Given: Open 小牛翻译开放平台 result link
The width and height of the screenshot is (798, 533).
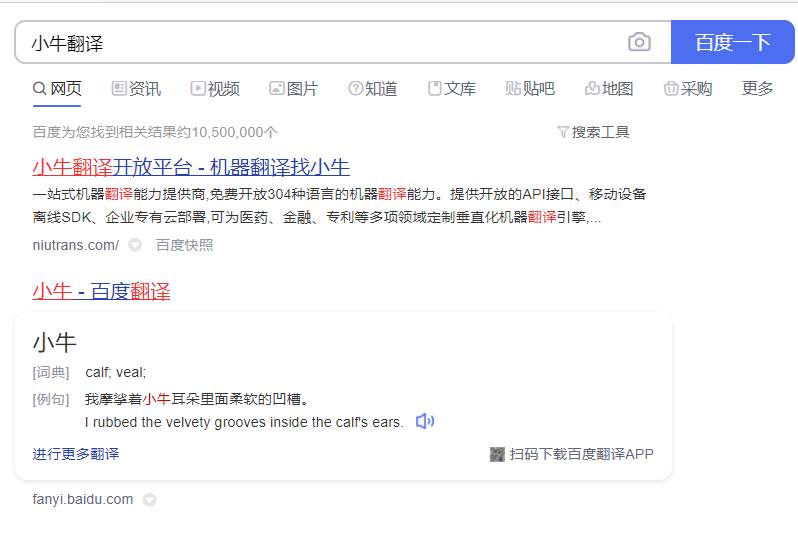Looking at the screenshot, I should 191,167.
